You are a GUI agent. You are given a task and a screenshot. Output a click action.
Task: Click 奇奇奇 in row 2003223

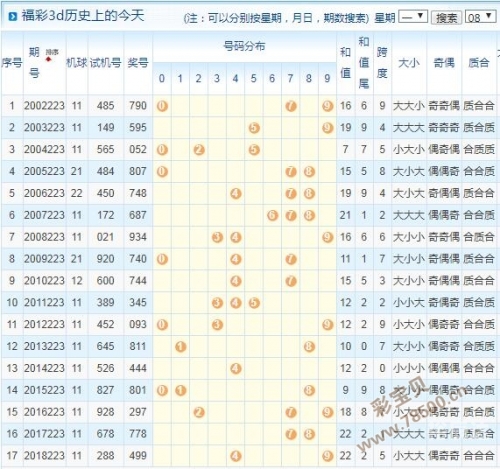444,127
